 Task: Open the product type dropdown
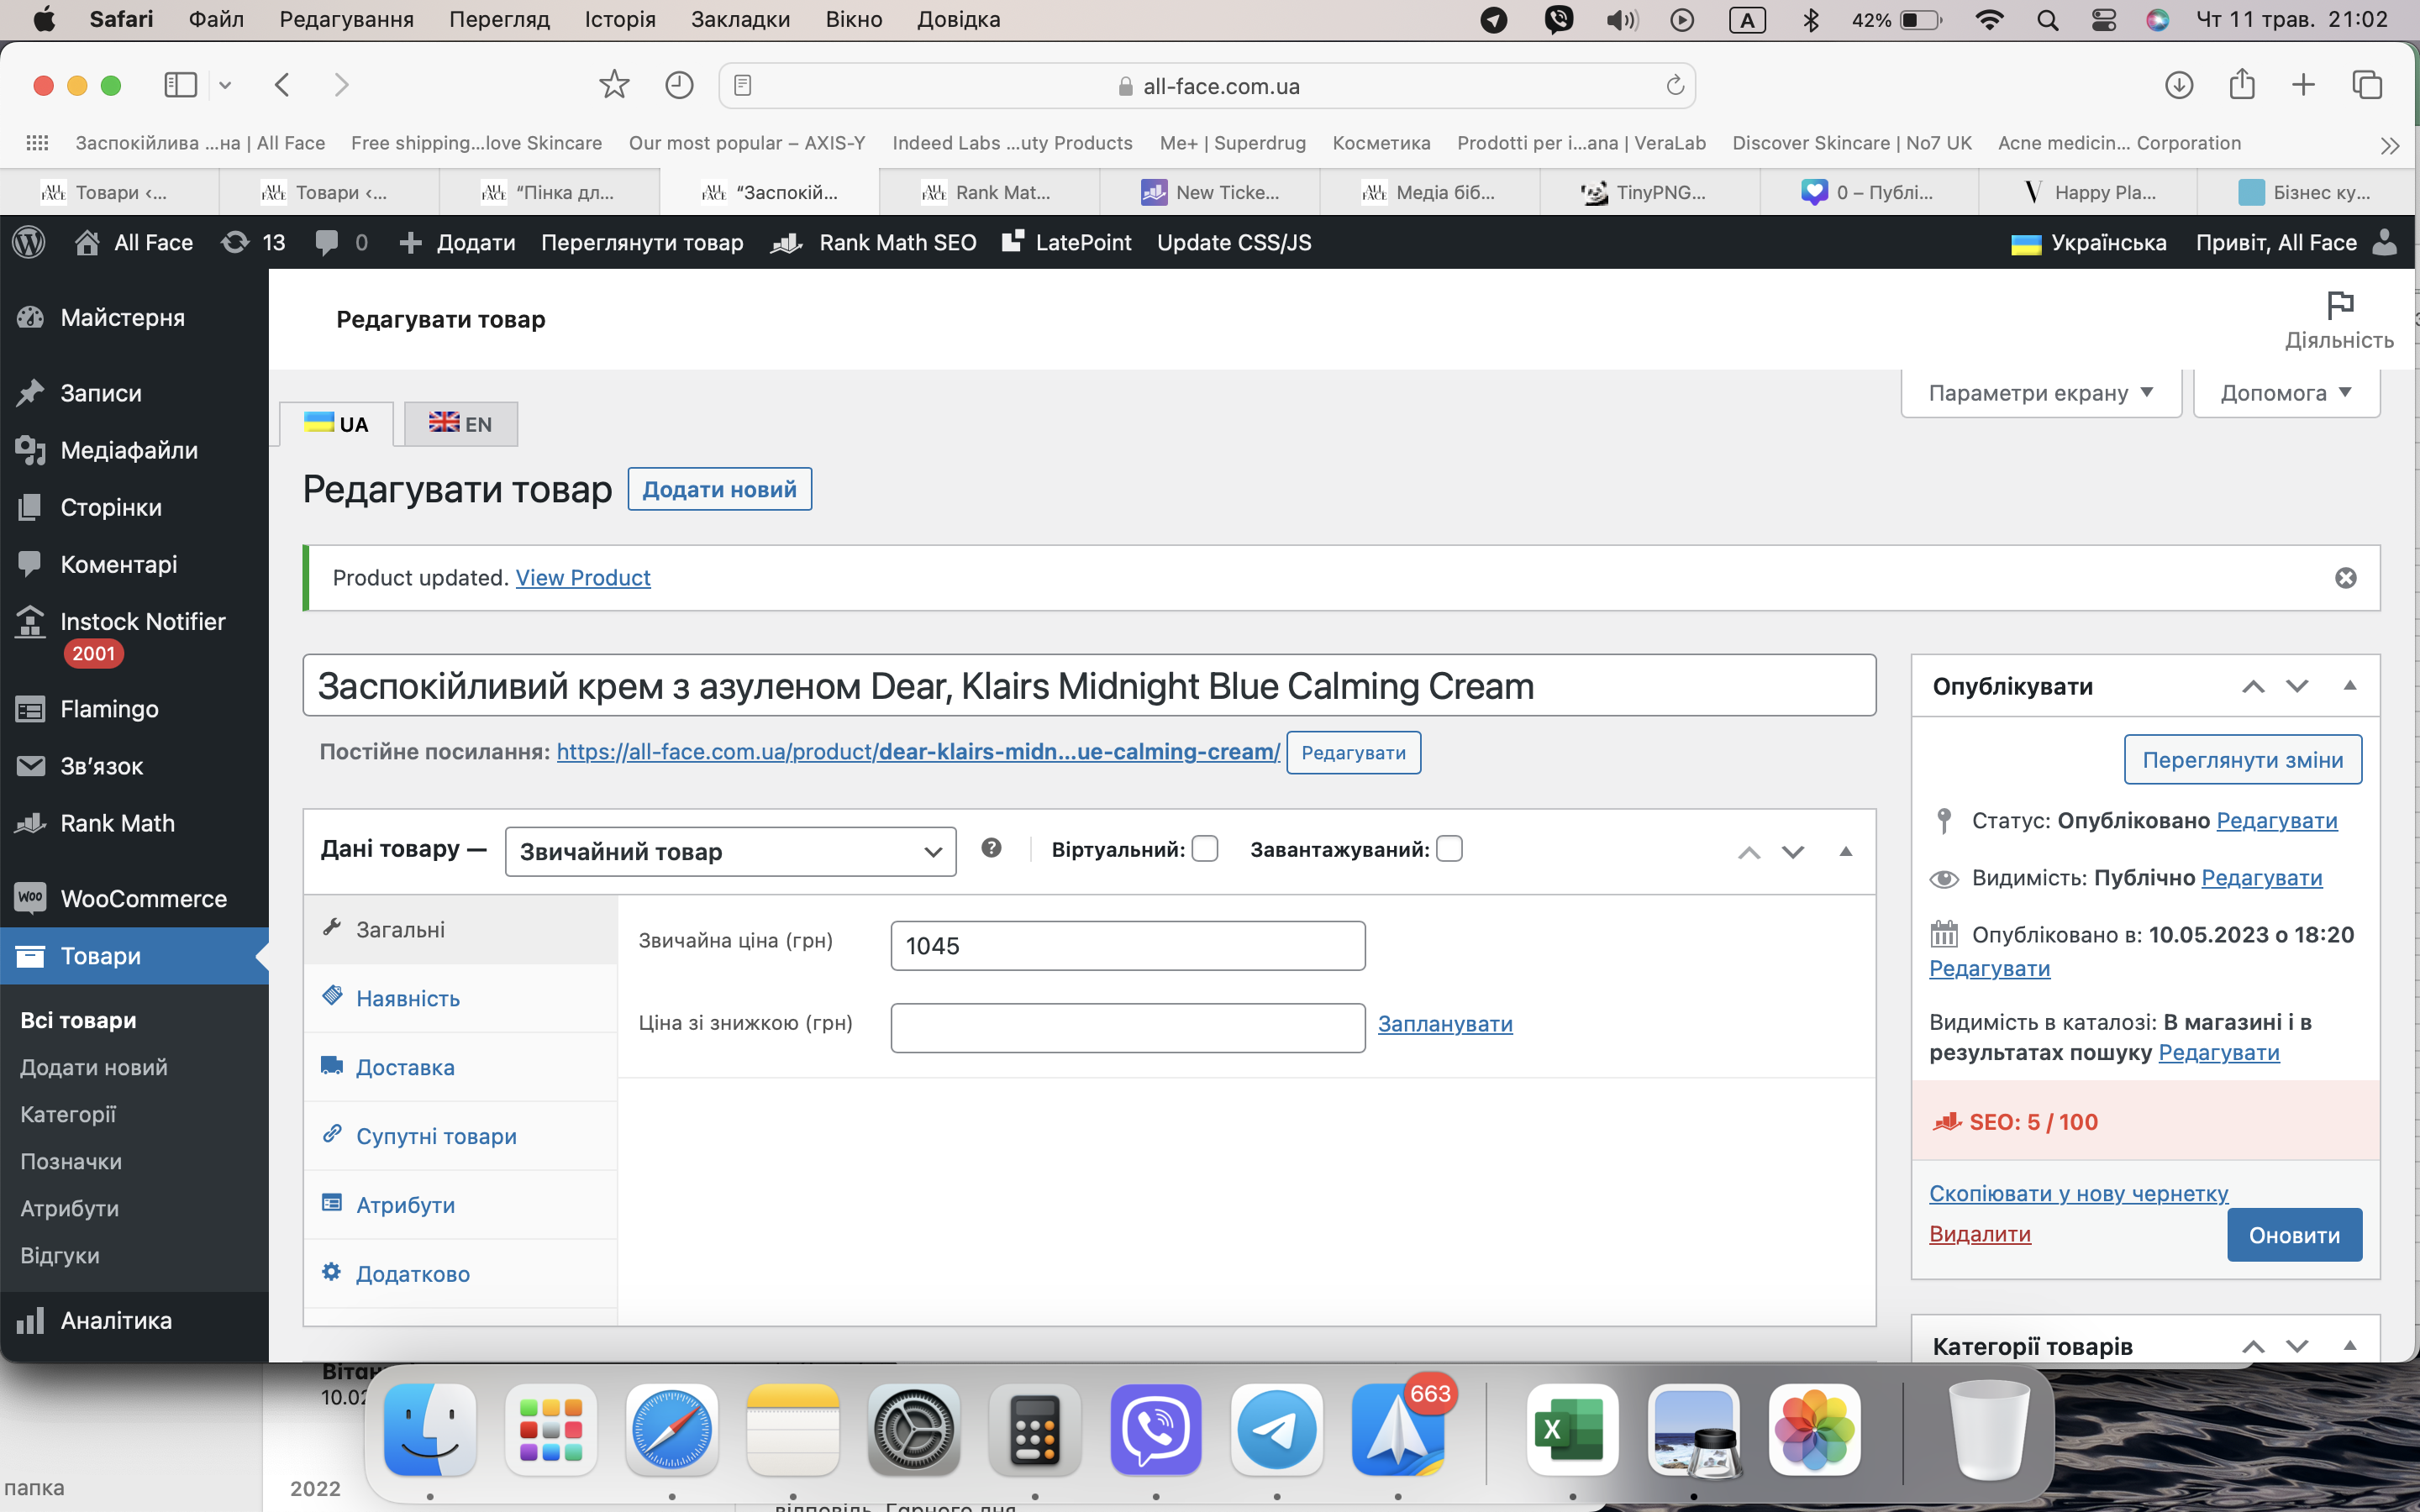coord(730,852)
